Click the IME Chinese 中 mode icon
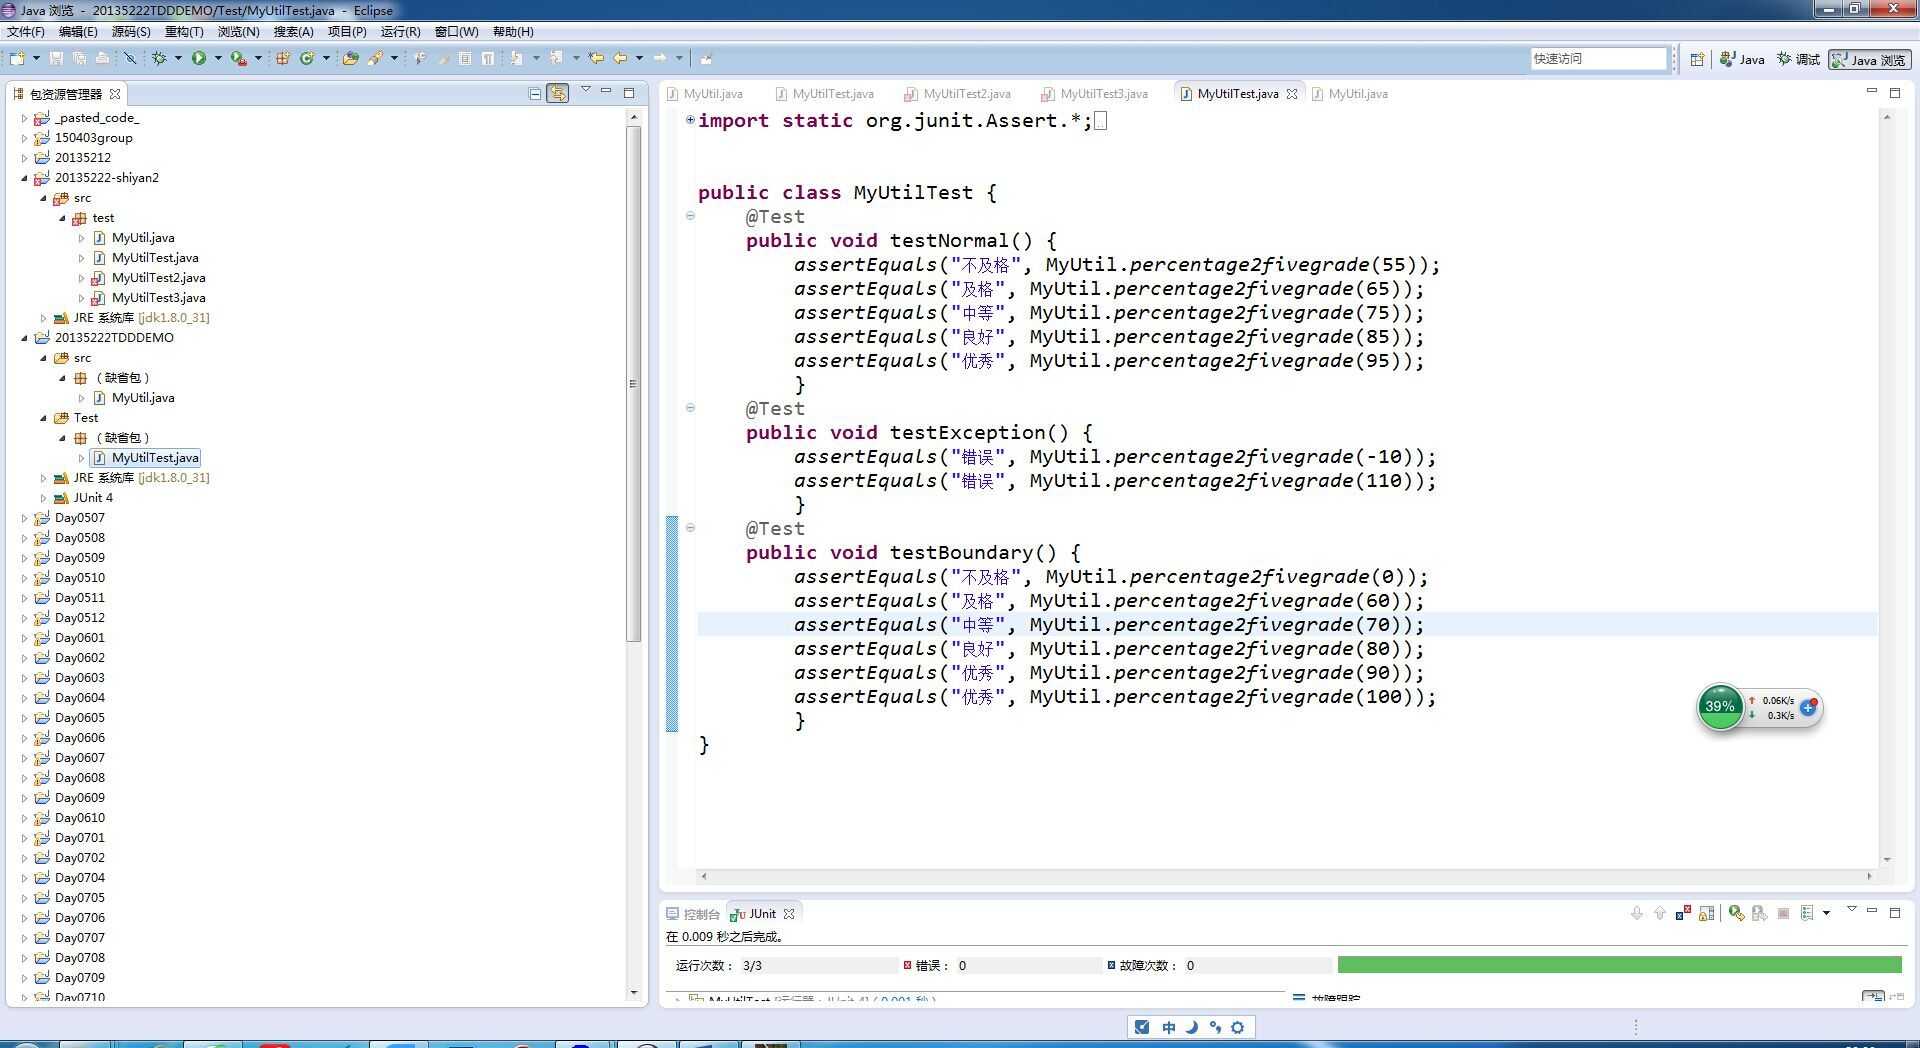This screenshot has height=1048, width=1920. pos(1168,1027)
